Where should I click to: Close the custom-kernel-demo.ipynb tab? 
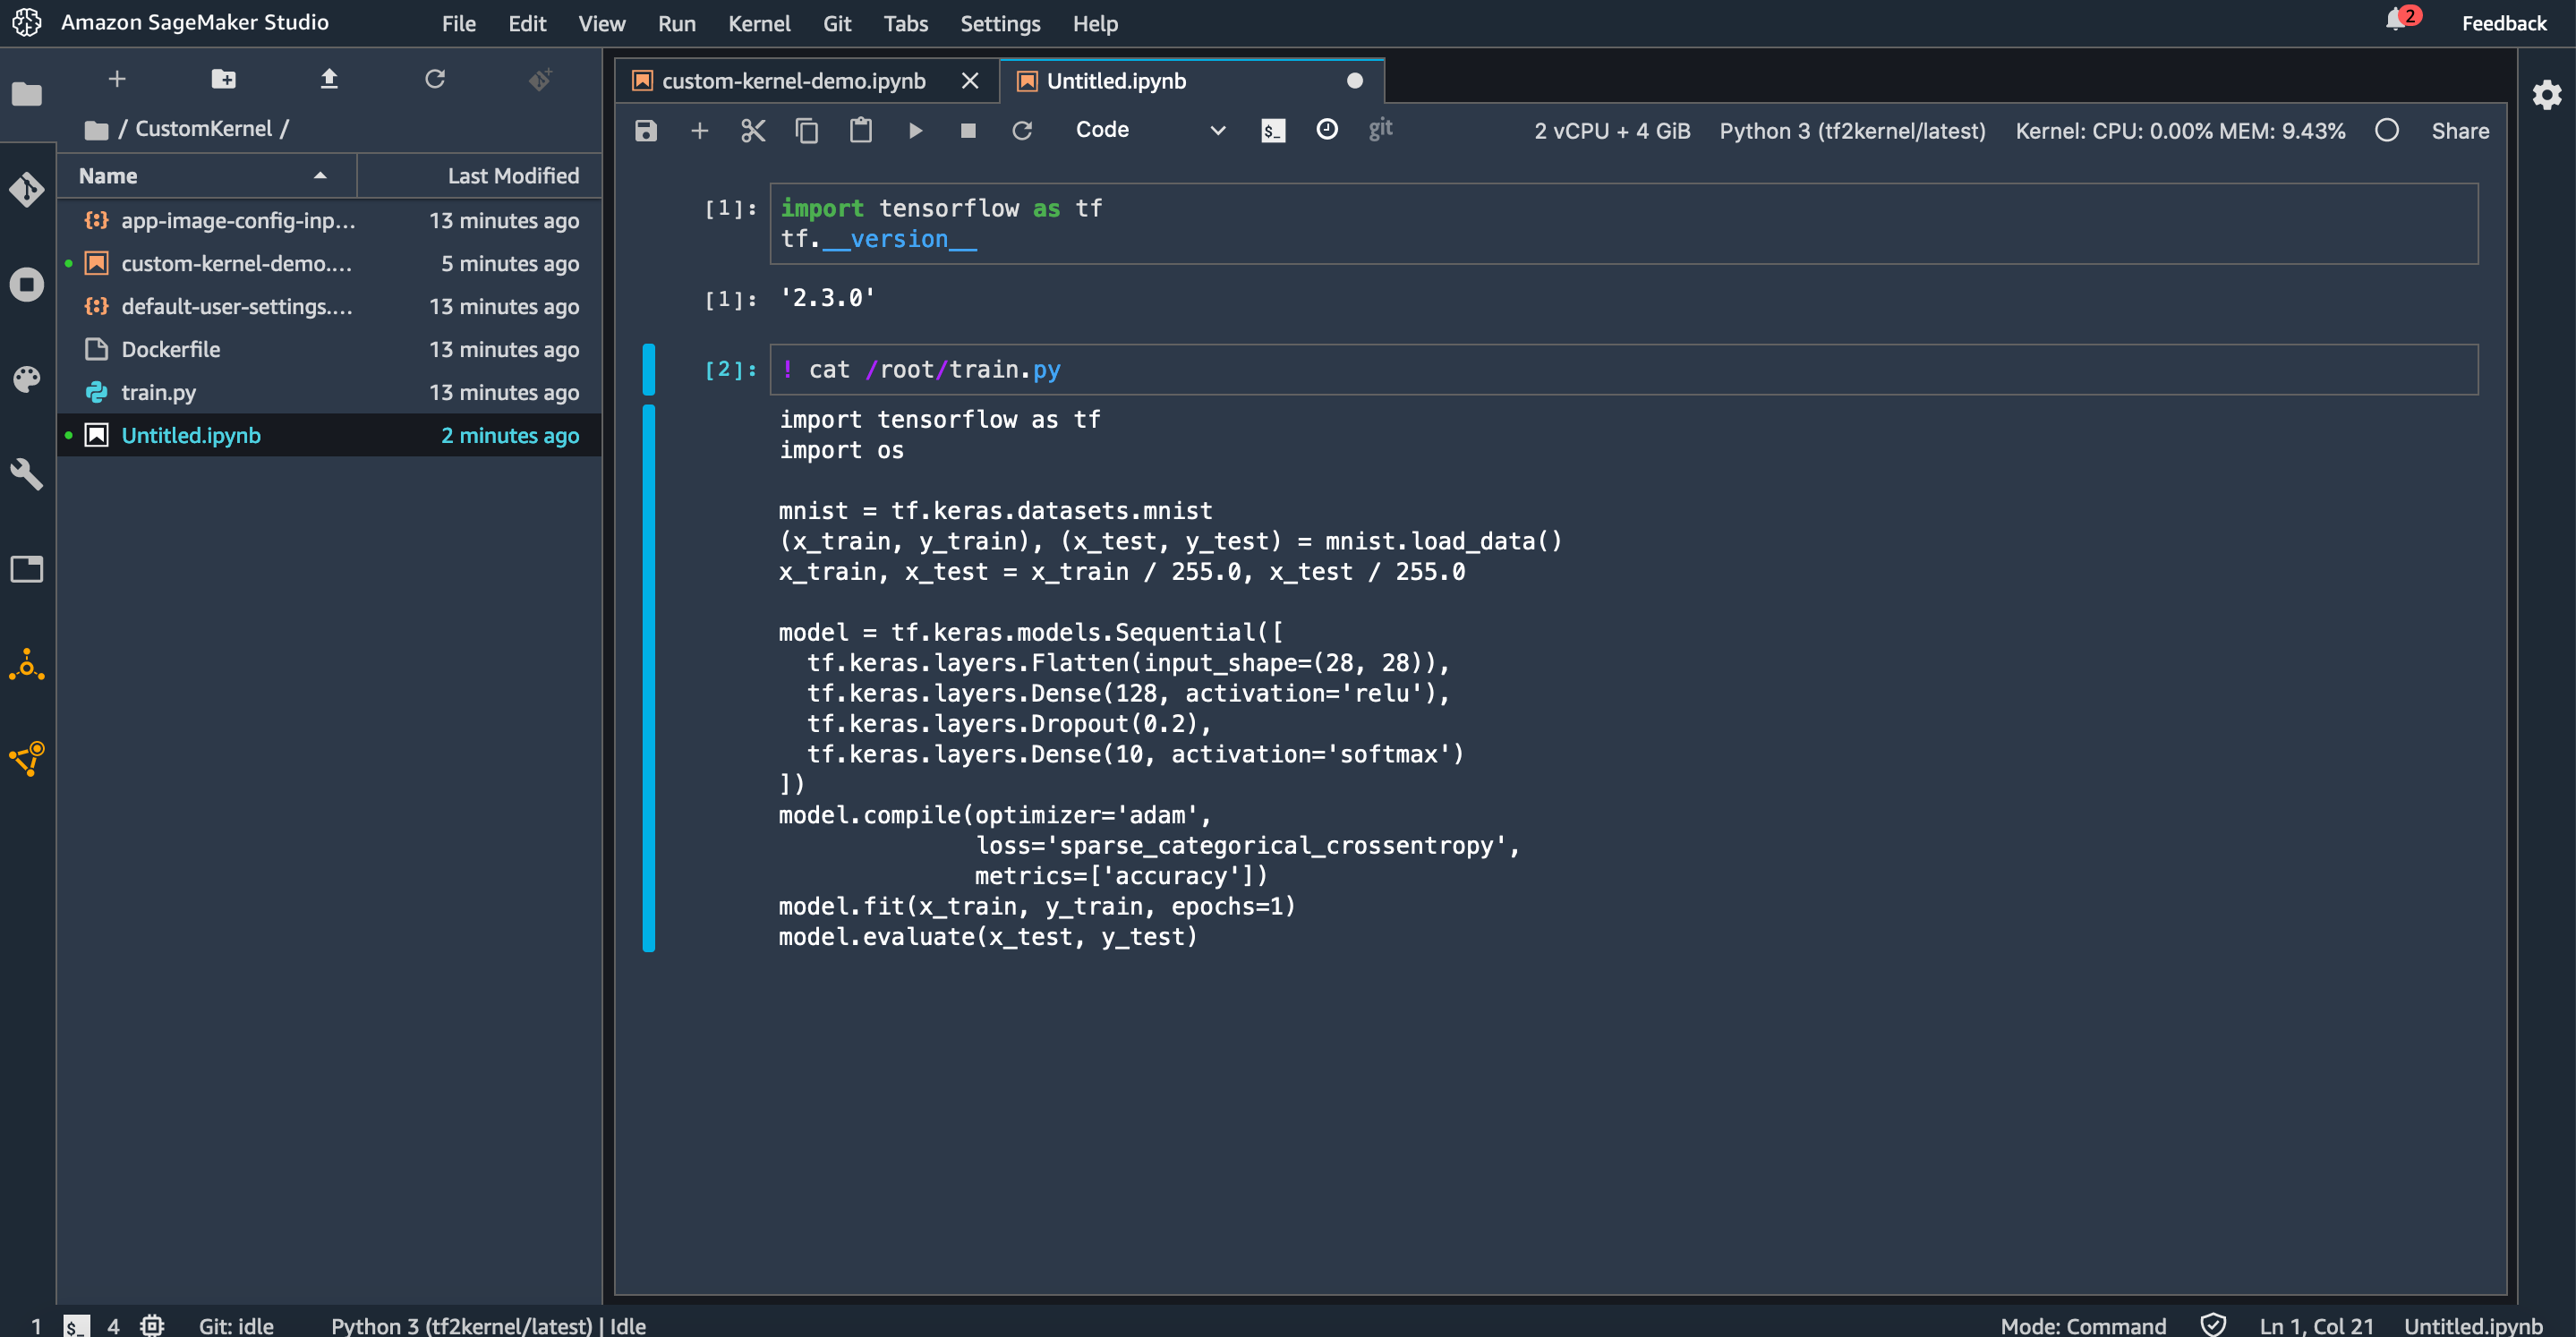pyautogui.click(x=970, y=81)
